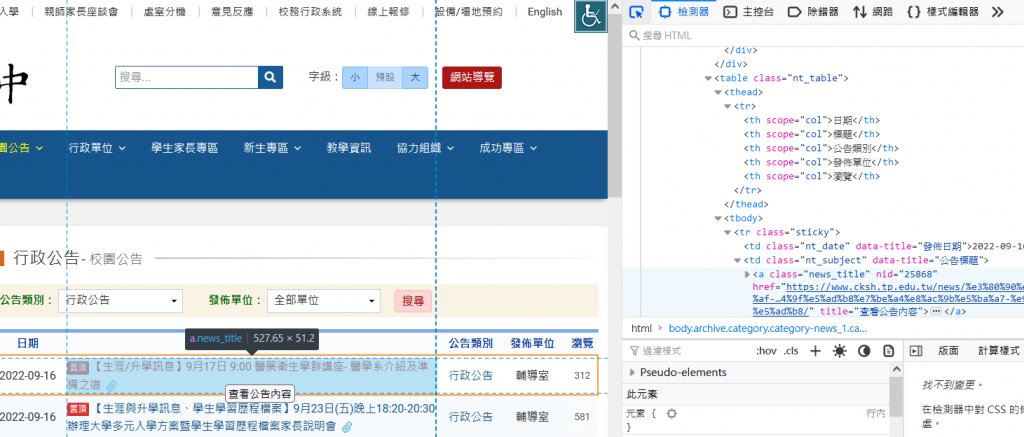1024x437 pixels.
Task: Toggle dark color scheme simulation half-moon icon
Action: coord(864,351)
